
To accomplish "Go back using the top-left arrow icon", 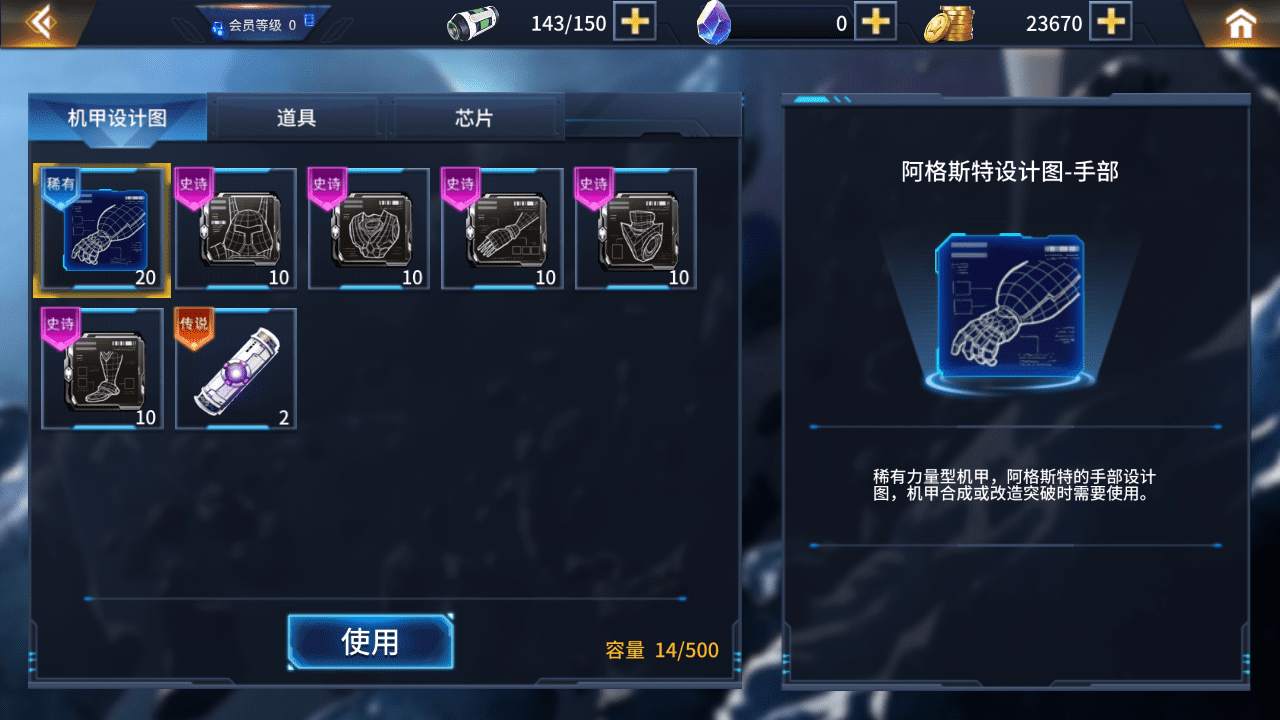I will 38,23.
